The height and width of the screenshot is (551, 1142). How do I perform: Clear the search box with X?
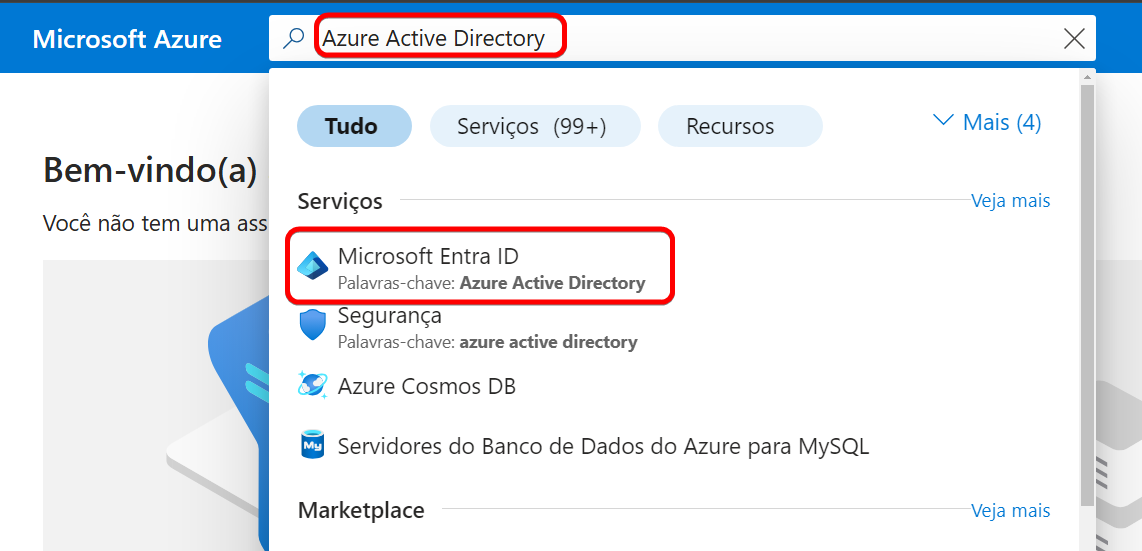[1074, 39]
